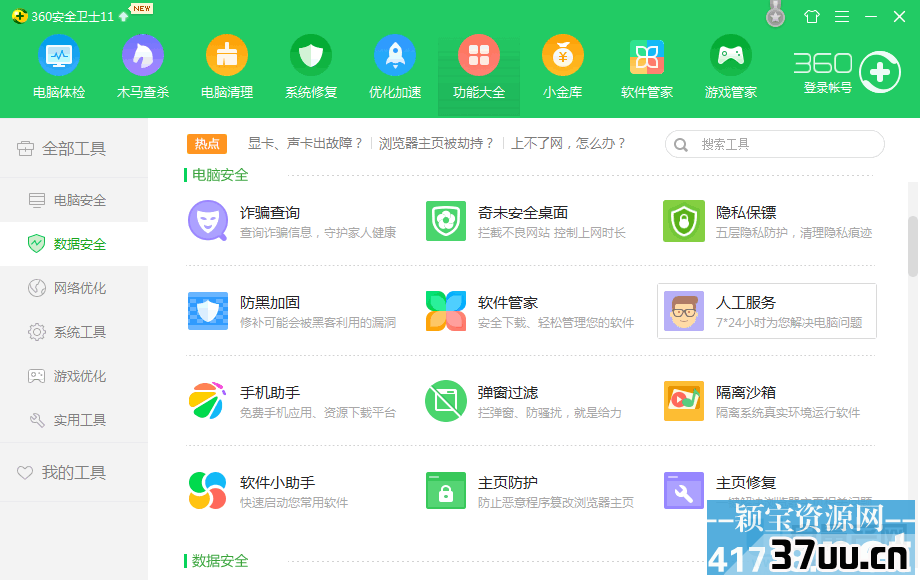Click description 拦截不良网站 控制上网时长
This screenshot has width=920, height=580.
552,233
